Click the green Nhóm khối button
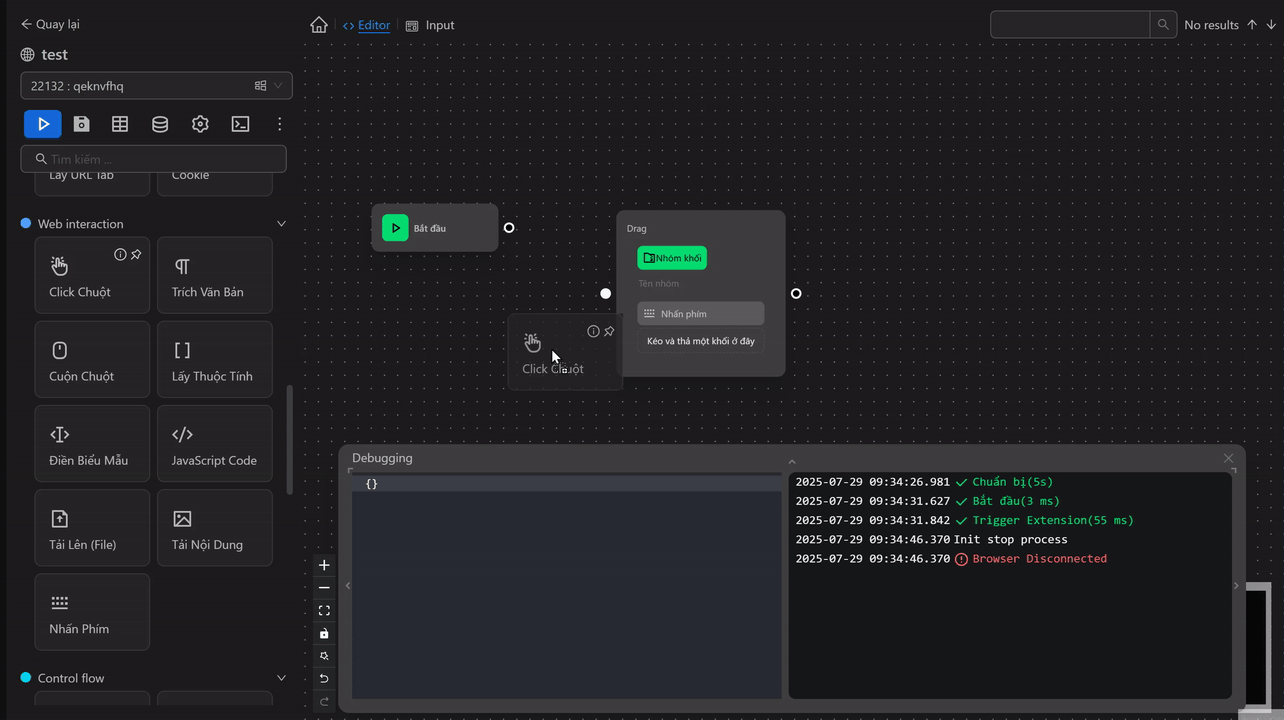Screen dimensions: 1284x720 [672, 258]
